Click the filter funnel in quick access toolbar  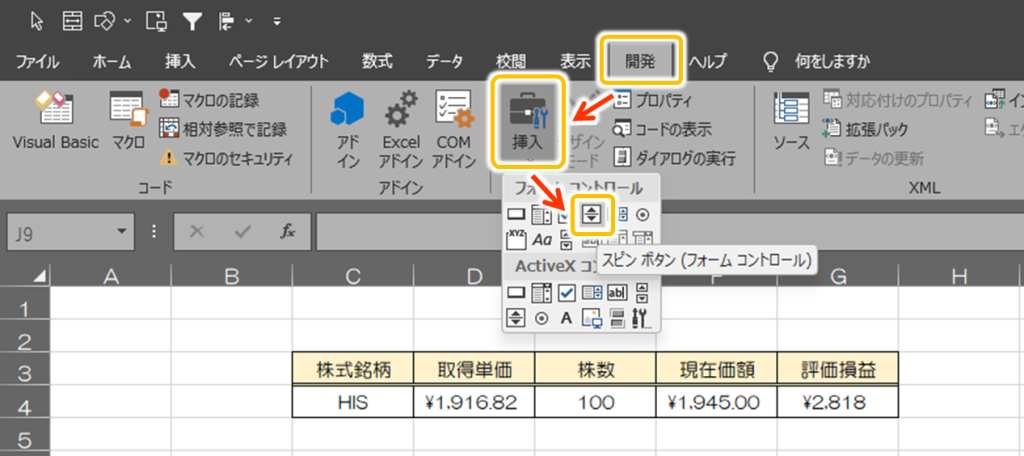click(193, 20)
